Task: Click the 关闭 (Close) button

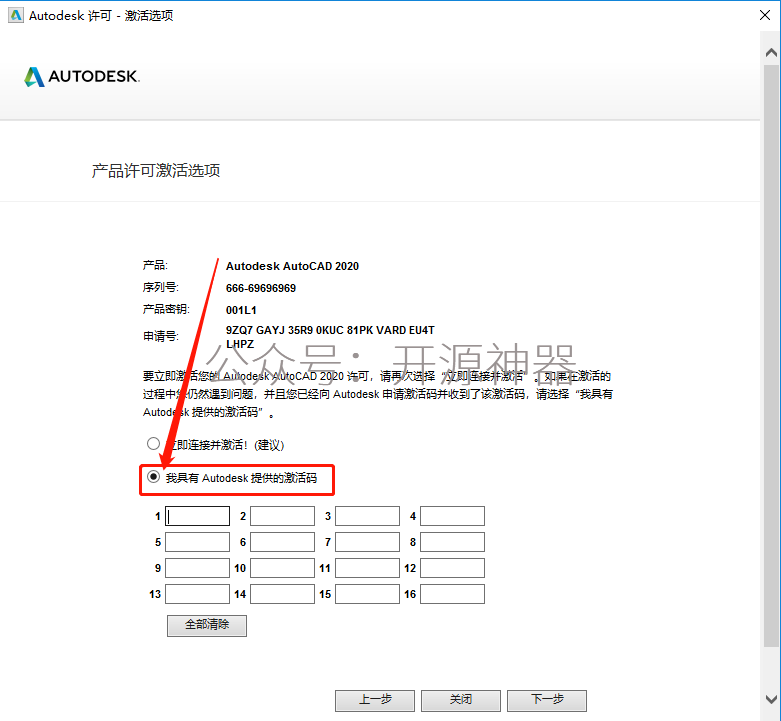Action: (x=461, y=700)
